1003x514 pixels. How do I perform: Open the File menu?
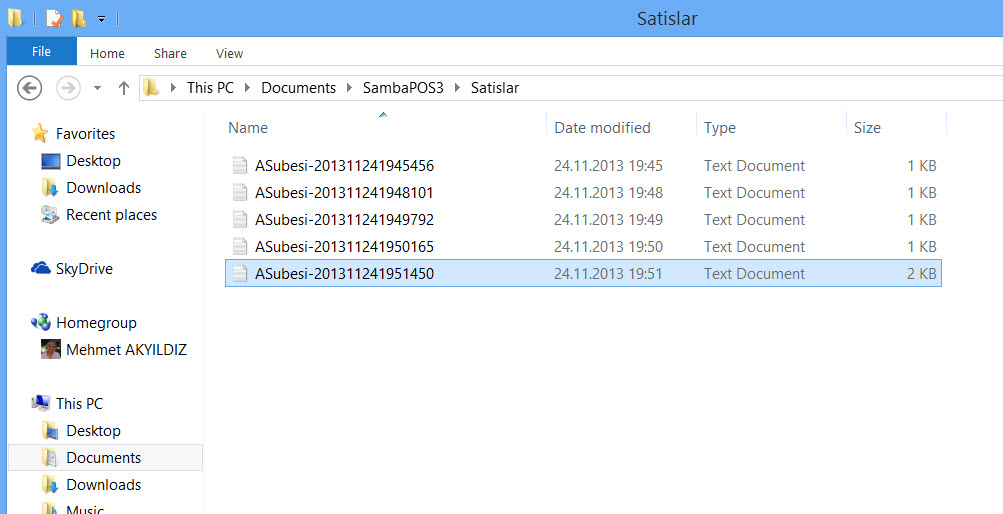click(x=41, y=52)
